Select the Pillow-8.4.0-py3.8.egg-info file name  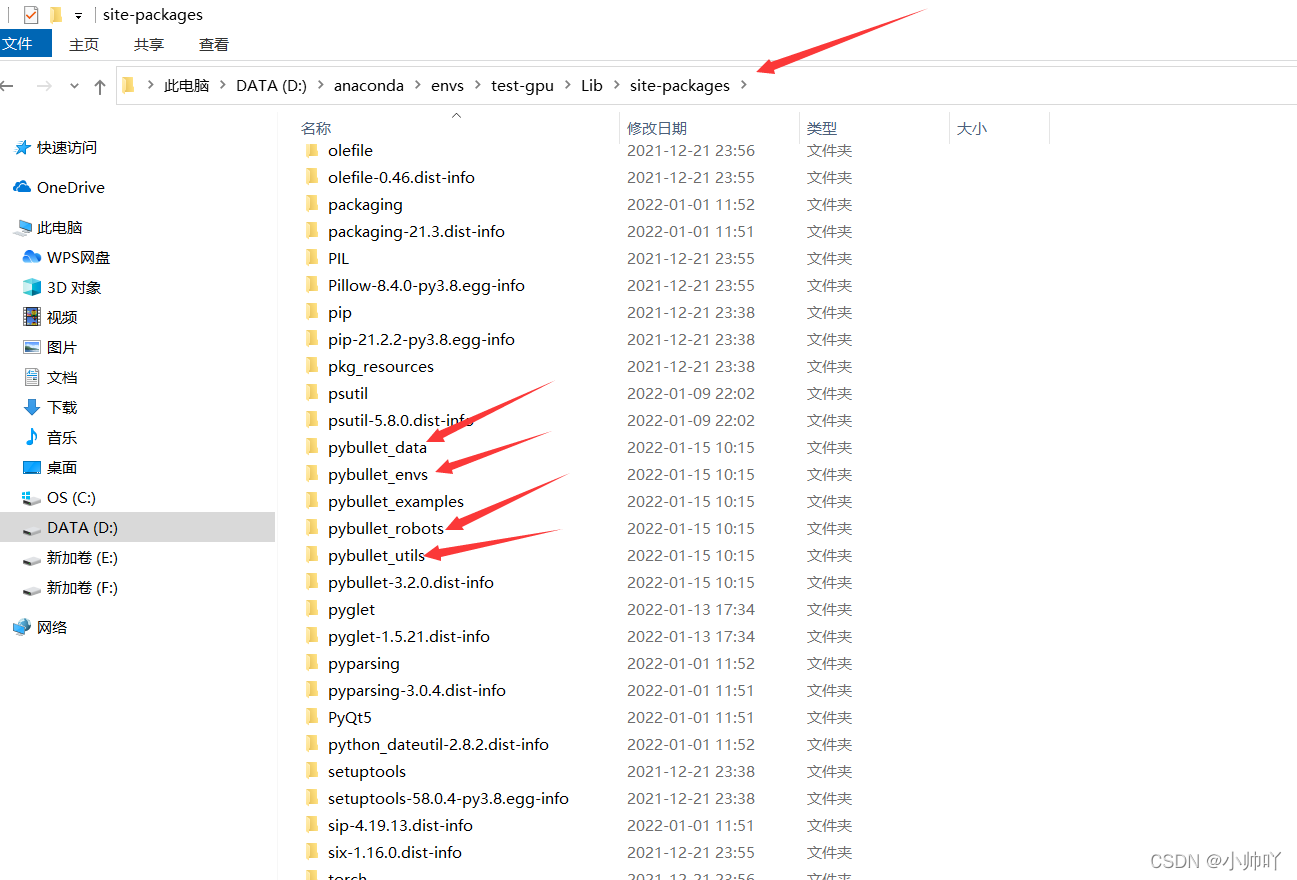[426, 285]
